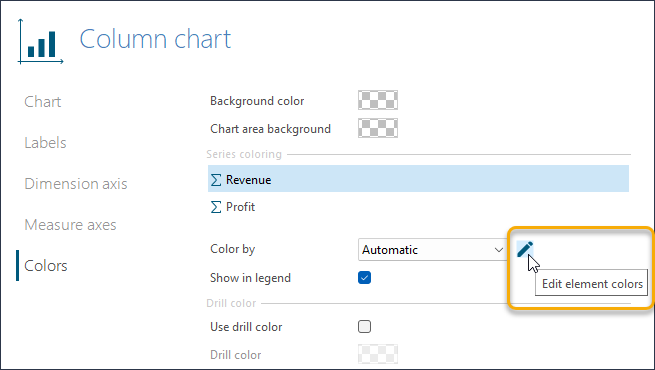
Task: Click the pencil Edit element colors icon
Action: [x=525, y=249]
